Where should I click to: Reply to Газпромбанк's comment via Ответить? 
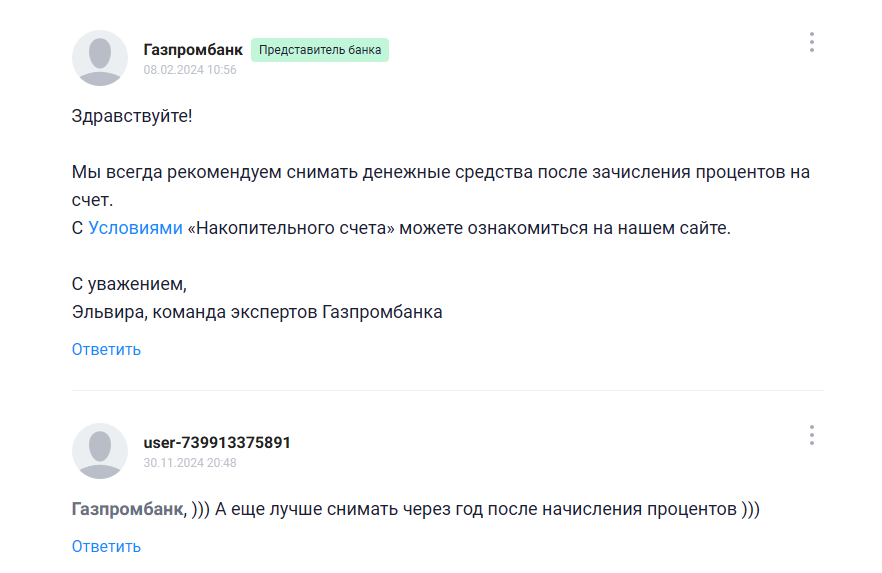point(106,349)
